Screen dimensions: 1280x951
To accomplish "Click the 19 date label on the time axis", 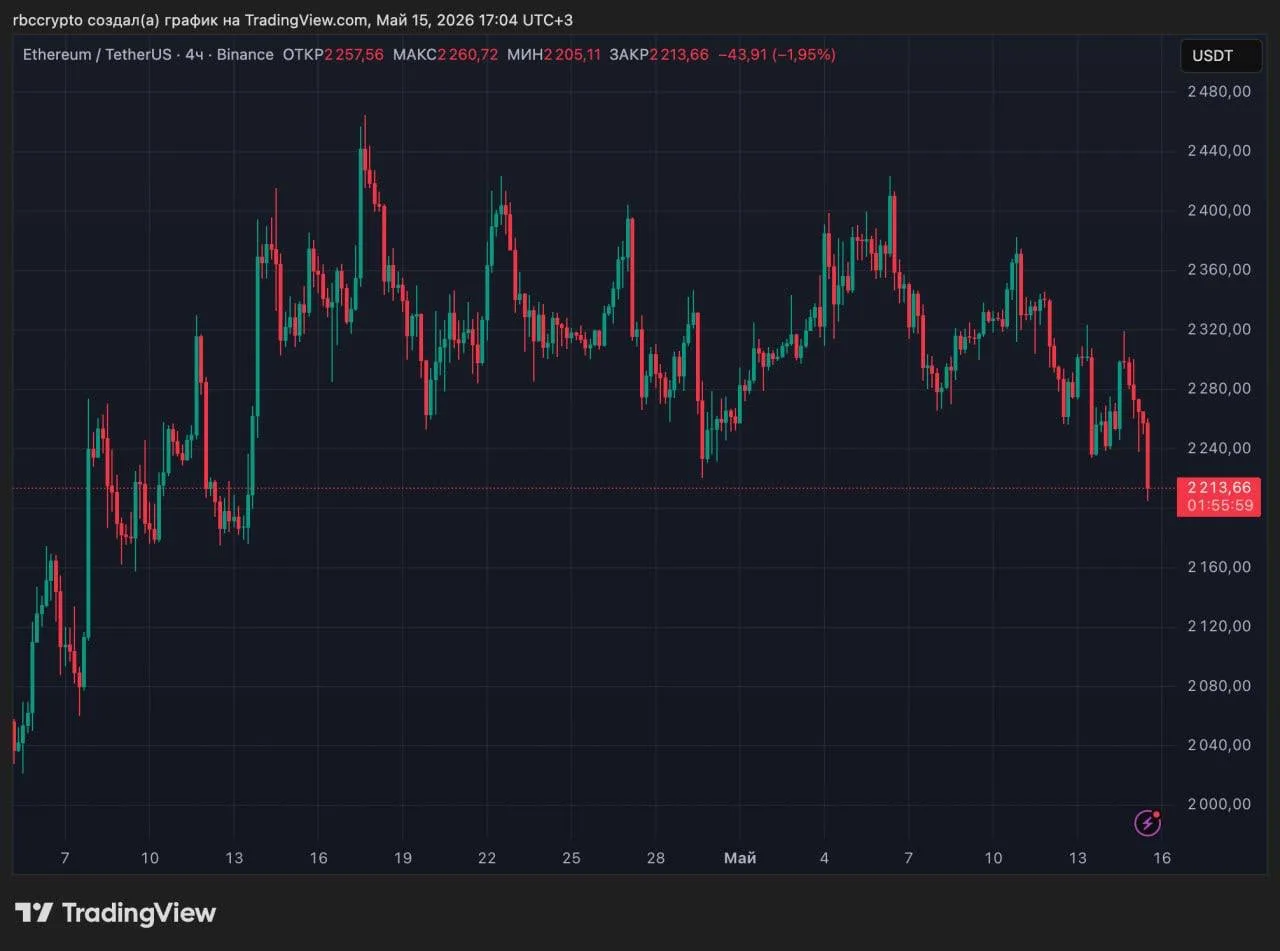I will 403,858.
